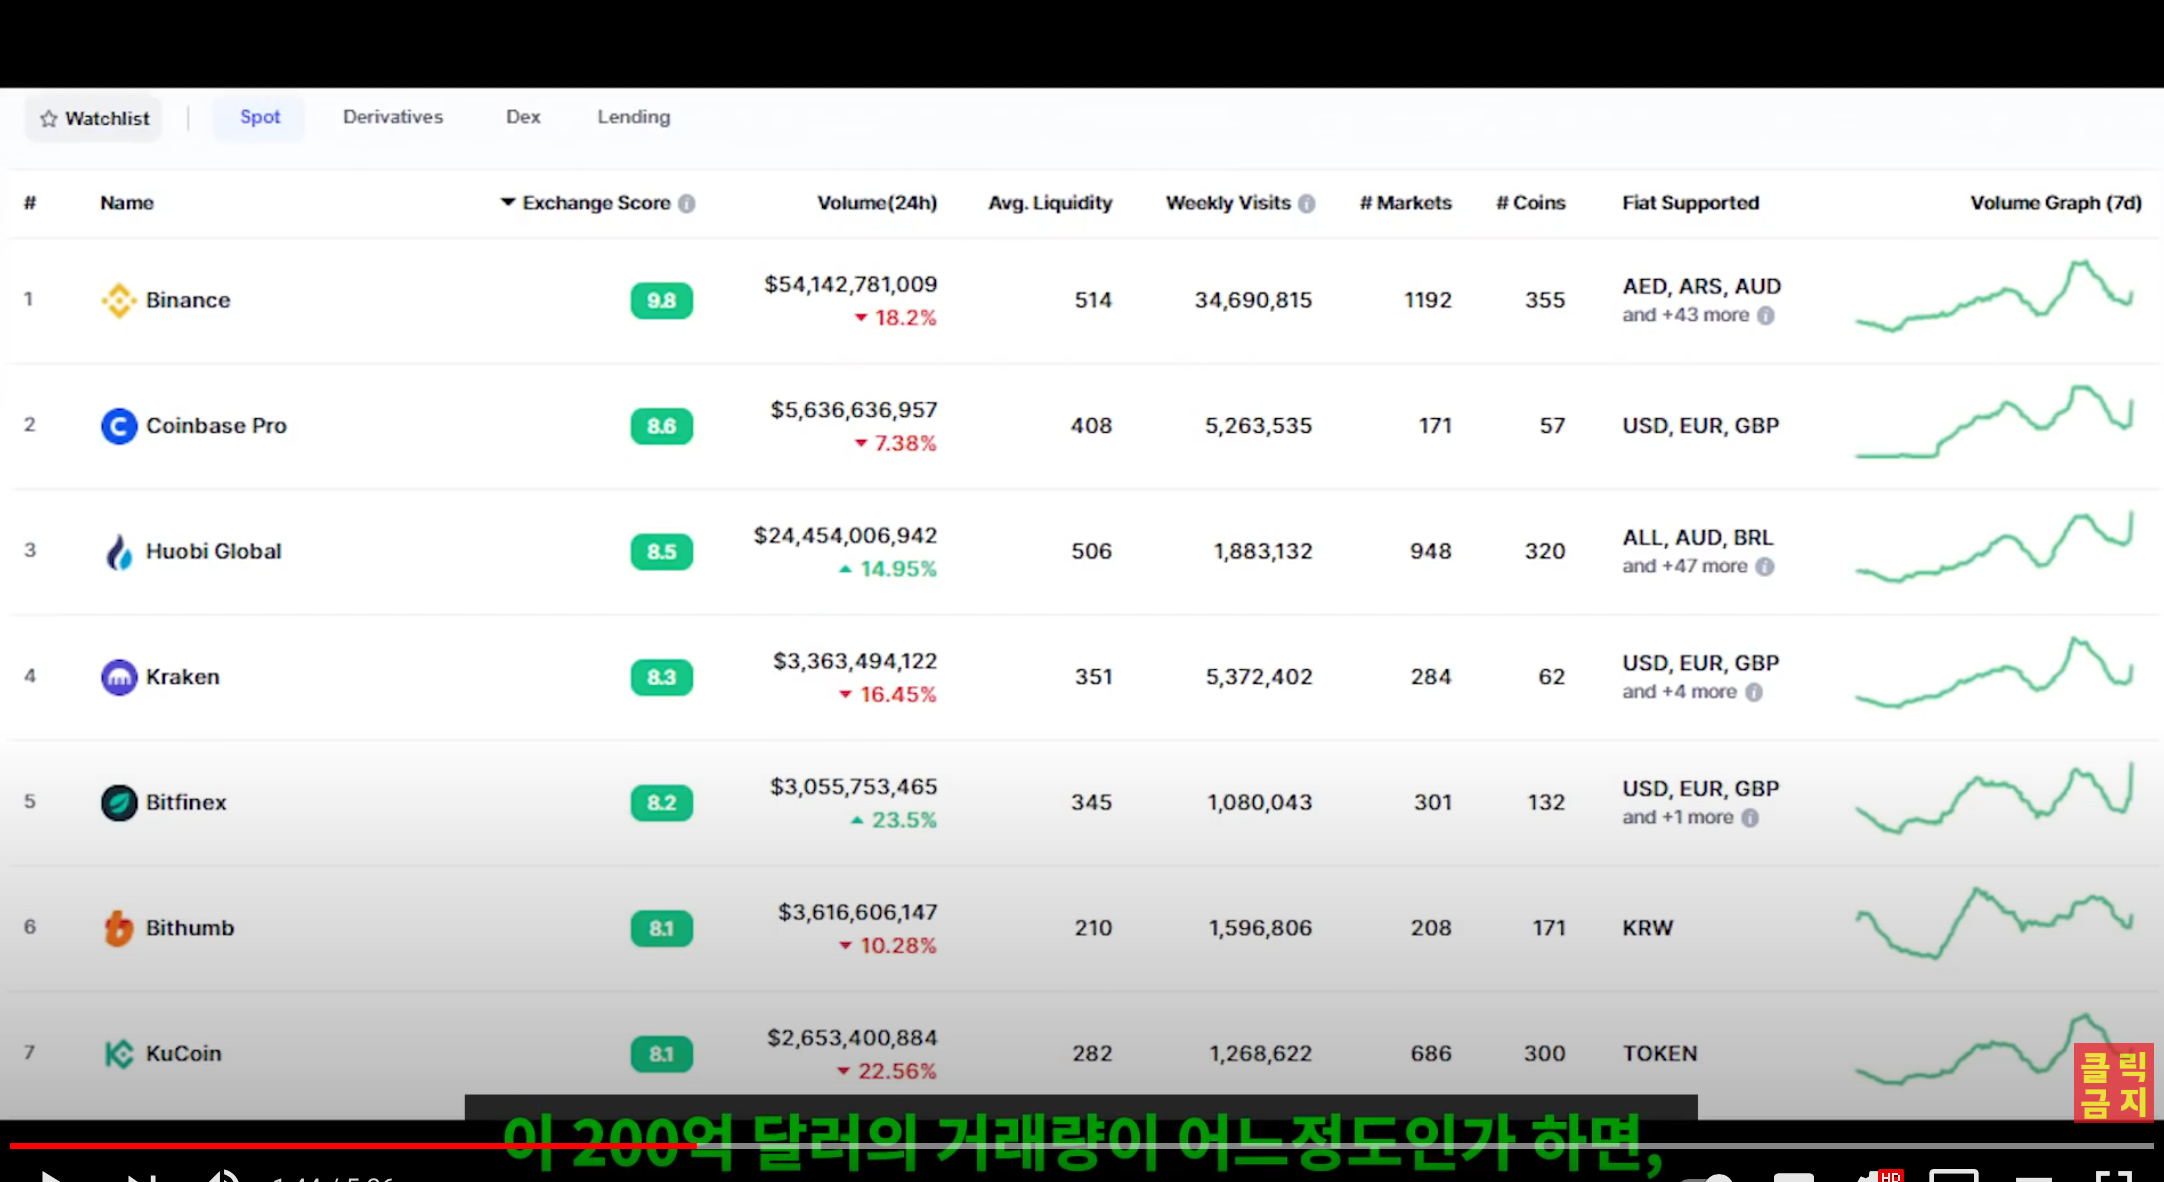This screenshot has width=2164, height=1182.
Task: Click 'and +47 more' fiat text
Action: click(x=1685, y=567)
